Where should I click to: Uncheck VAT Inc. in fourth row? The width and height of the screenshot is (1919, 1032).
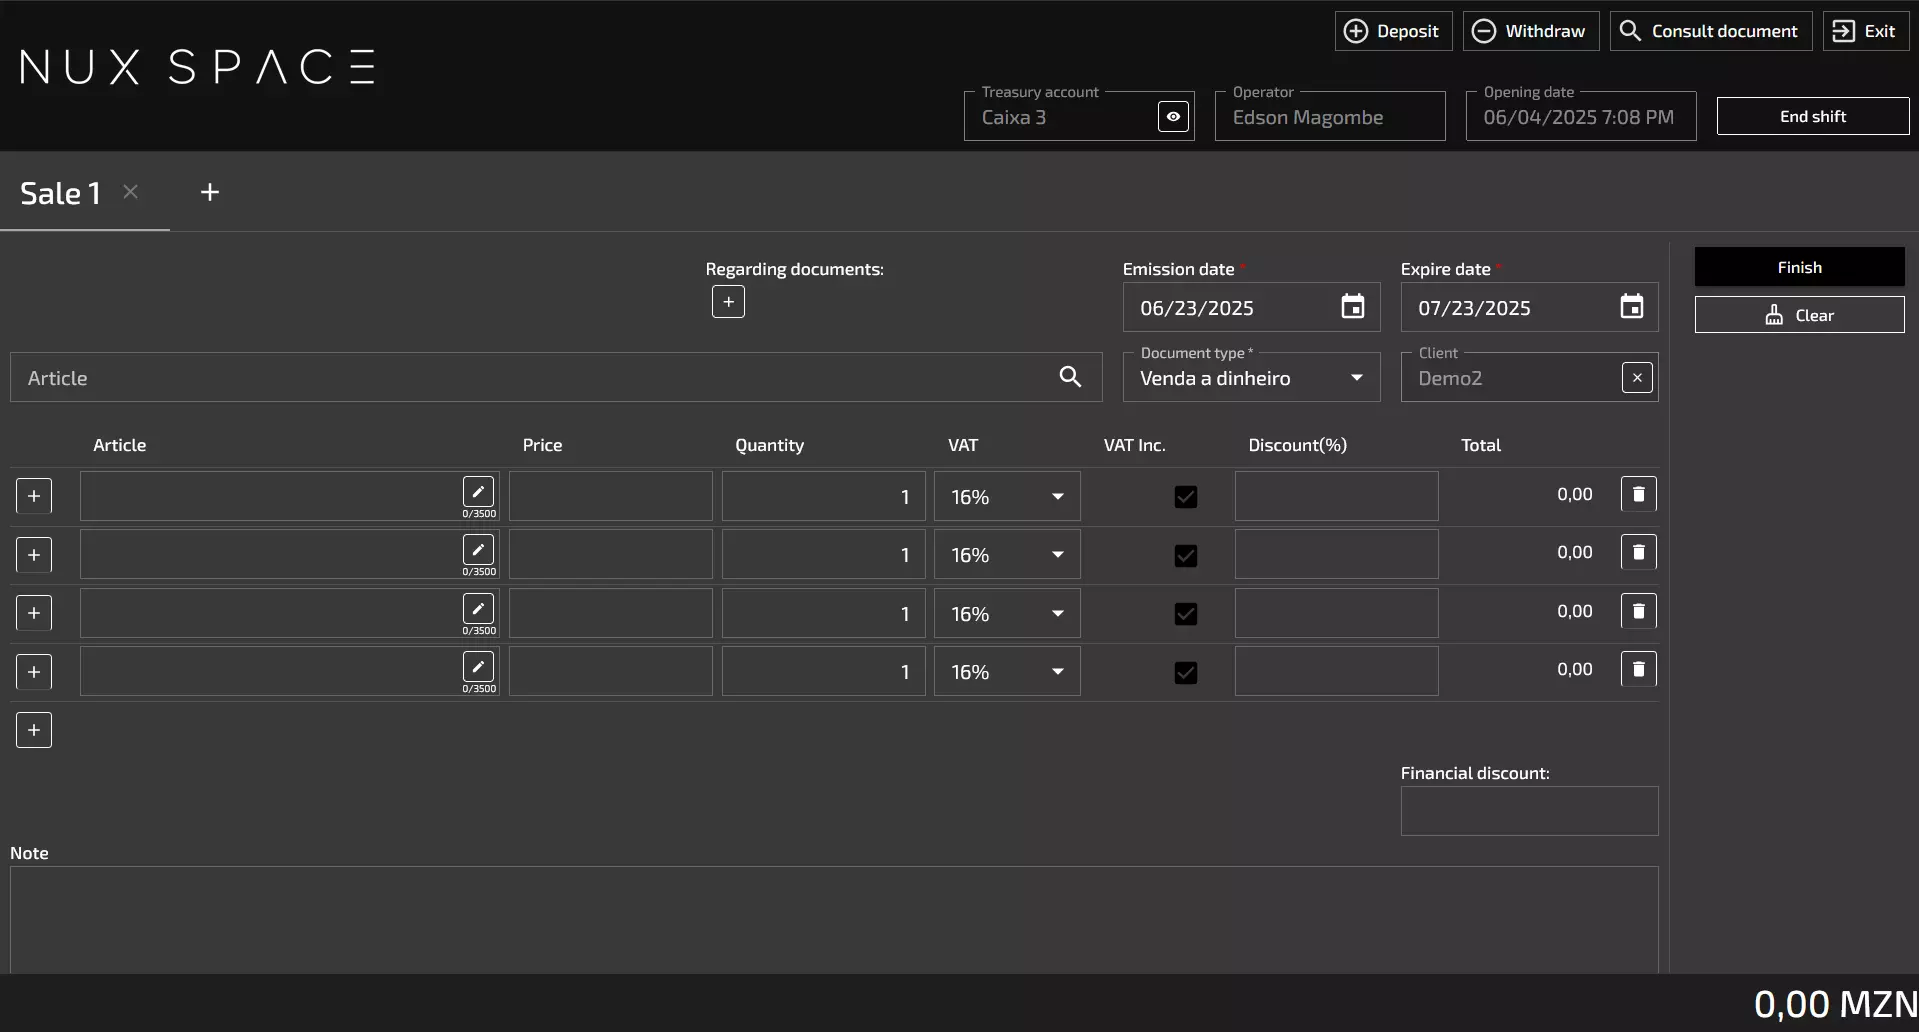1185,672
